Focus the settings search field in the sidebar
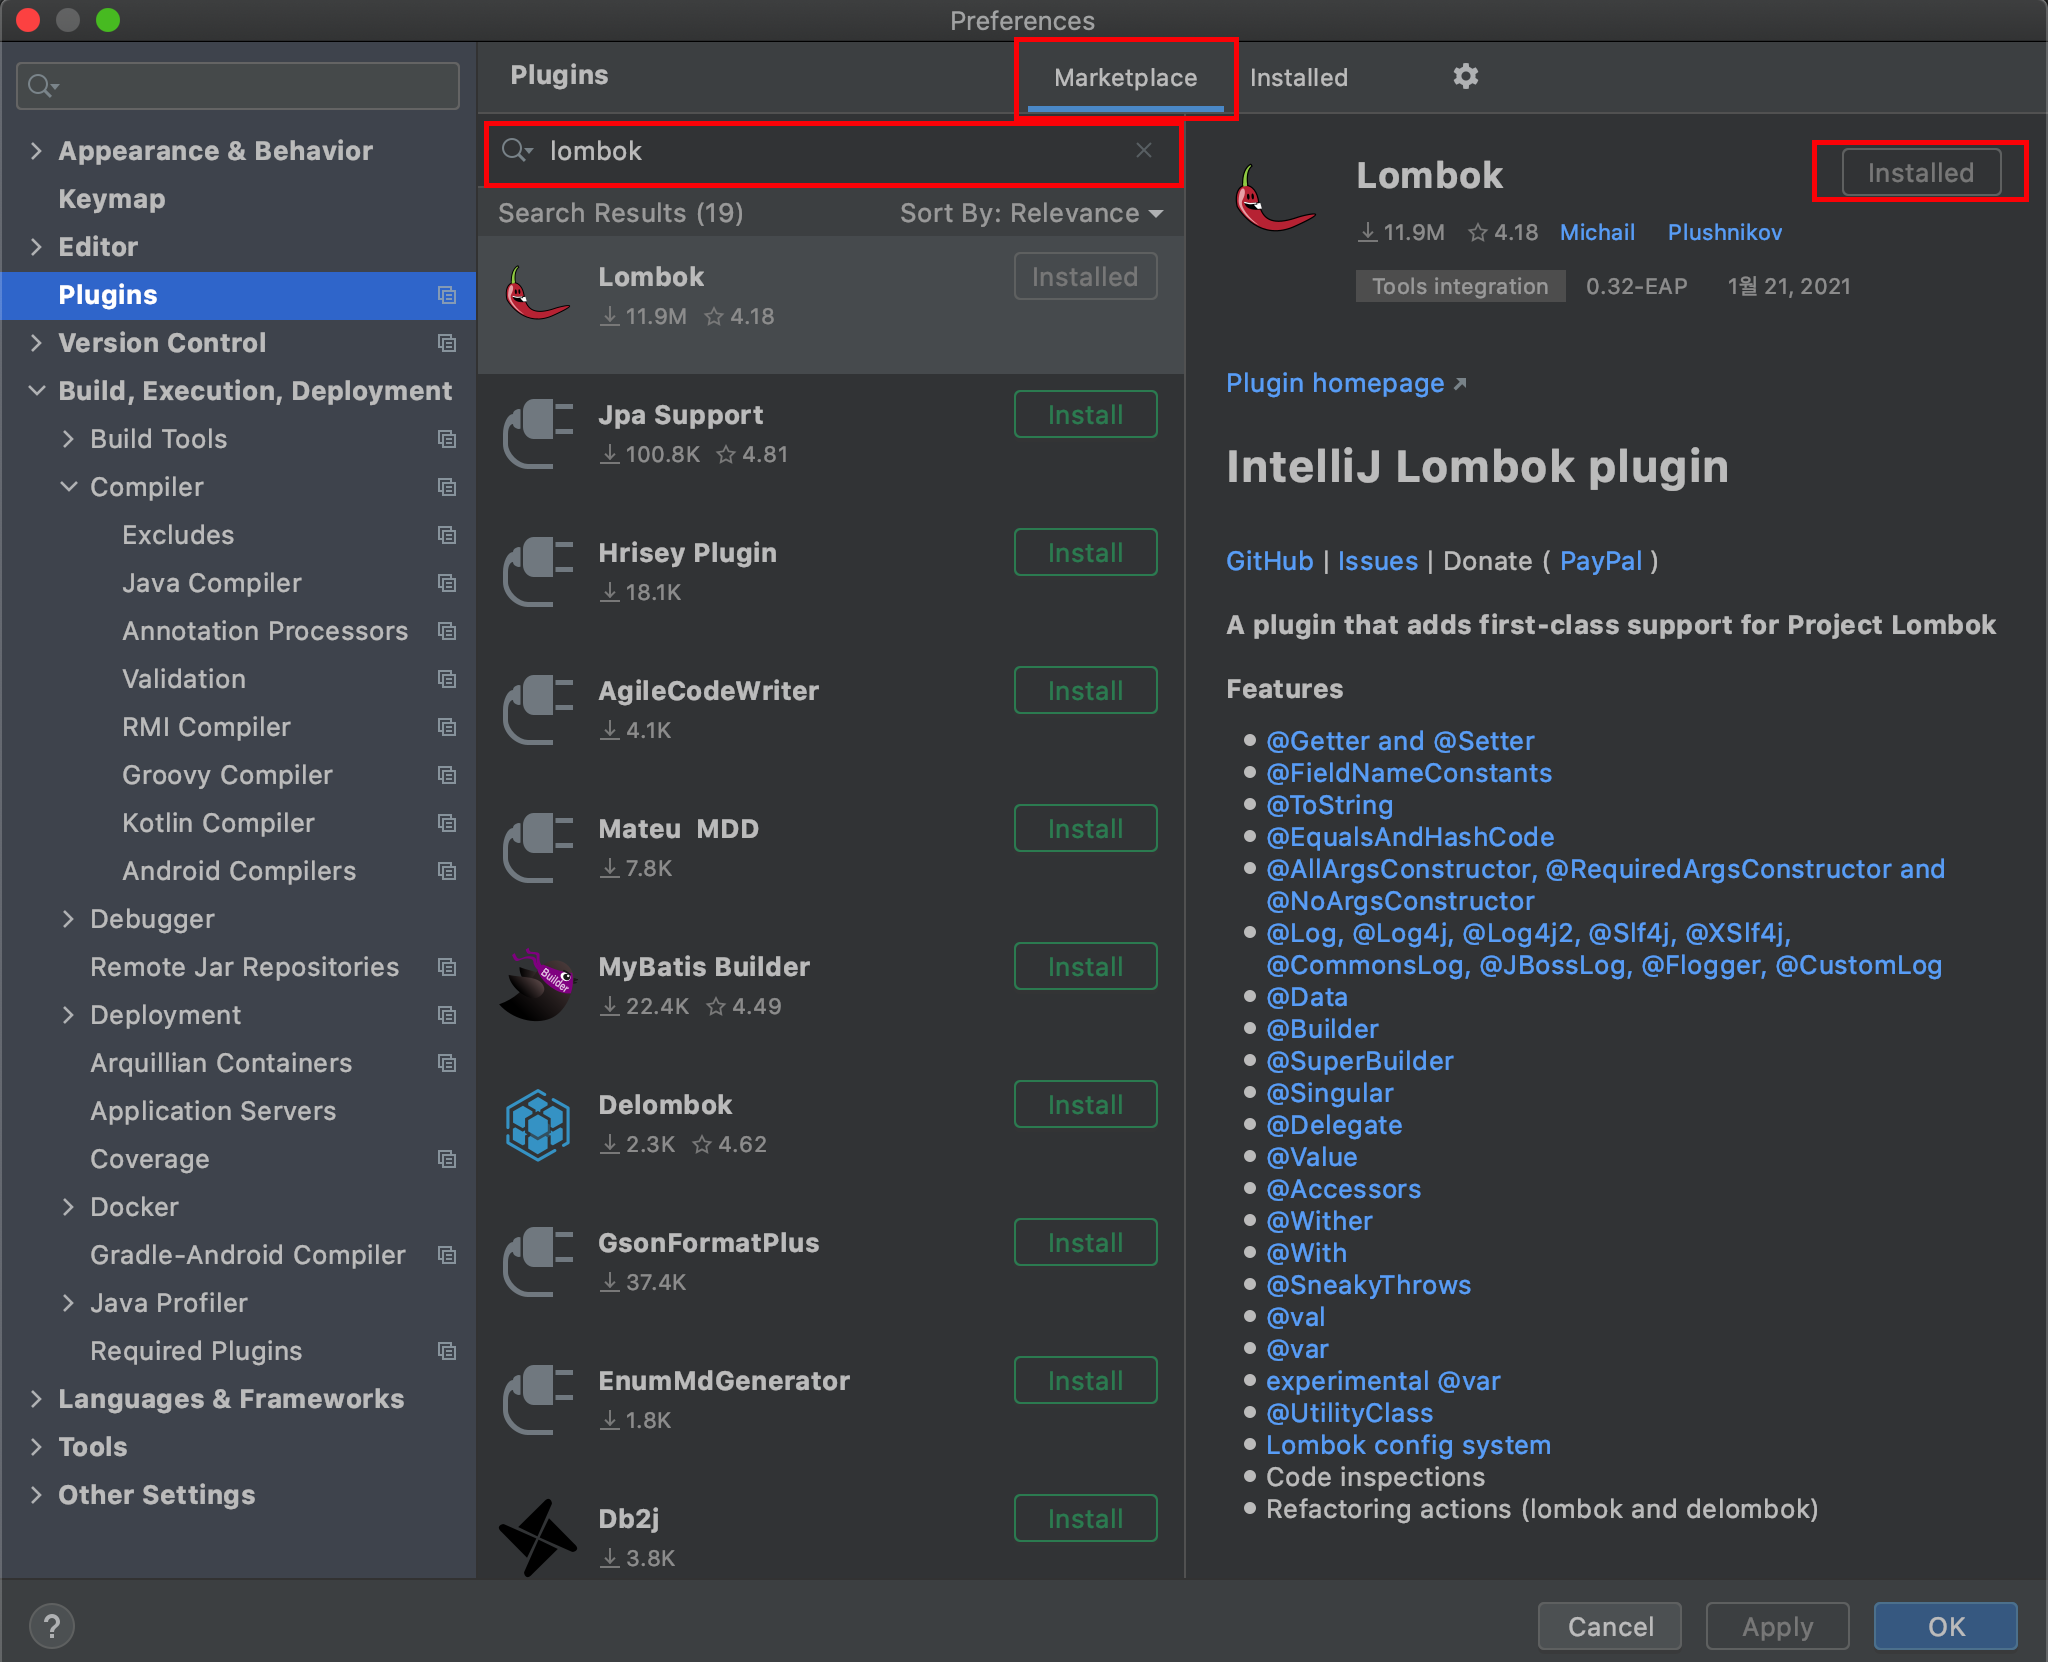2048x1662 pixels. coord(250,86)
